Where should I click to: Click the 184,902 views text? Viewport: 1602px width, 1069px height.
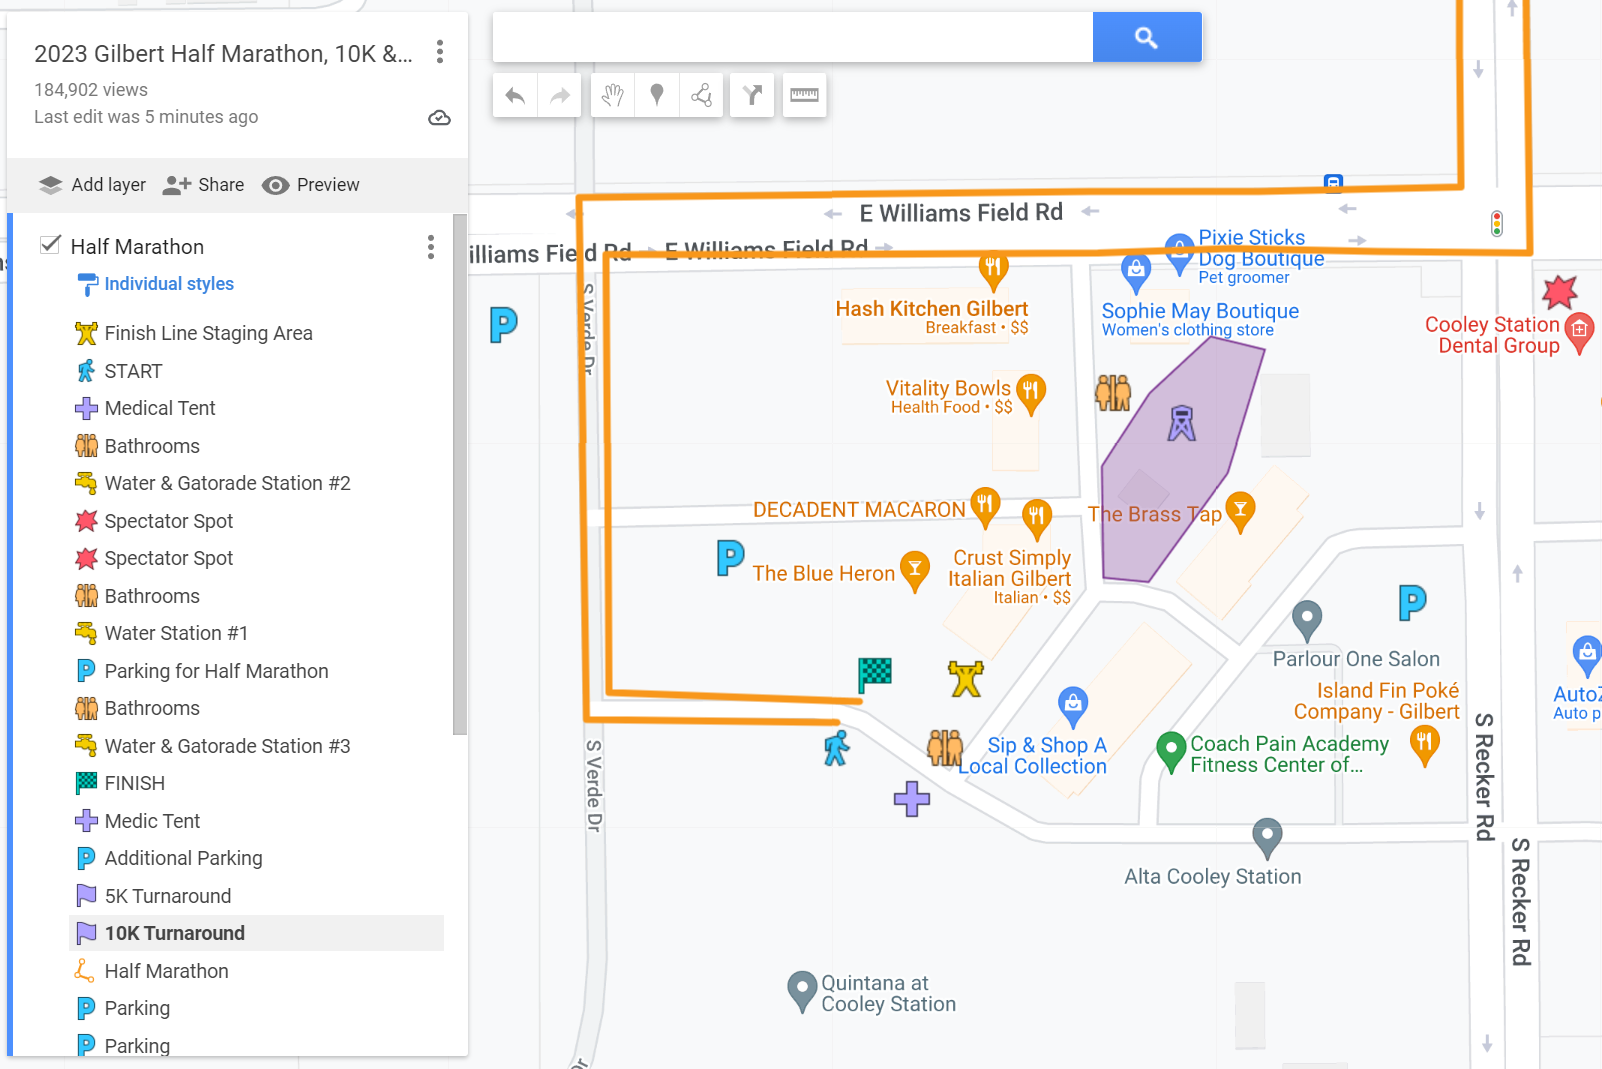[x=91, y=90]
